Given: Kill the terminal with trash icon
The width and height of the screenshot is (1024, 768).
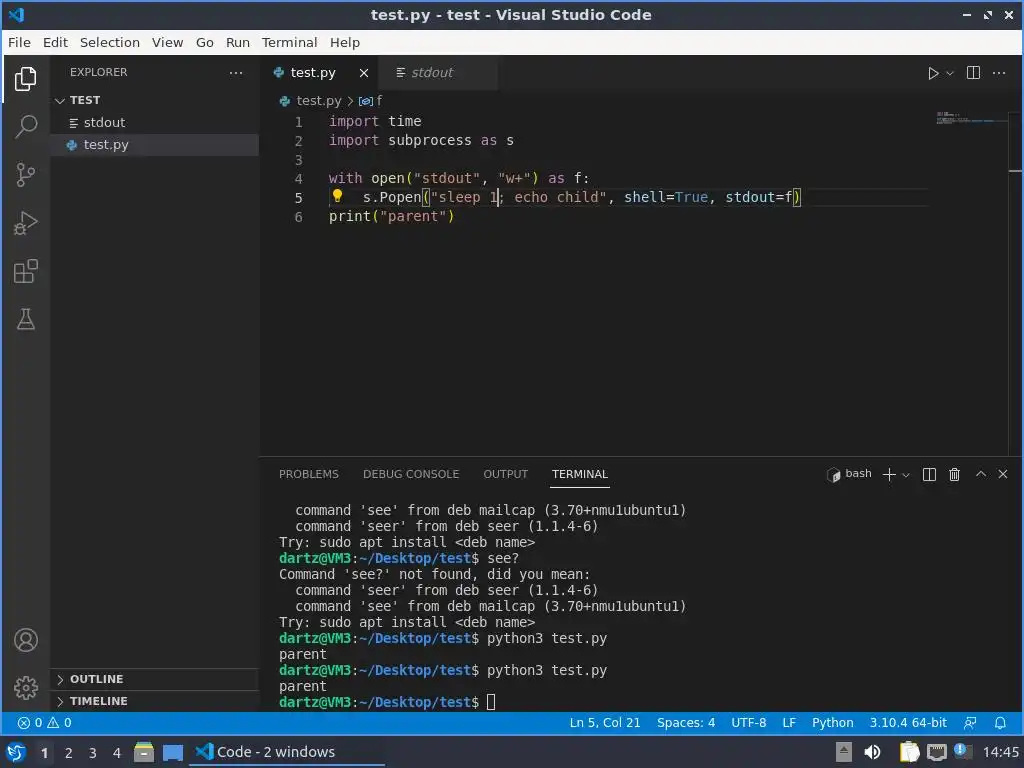Looking at the screenshot, I should [954, 475].
